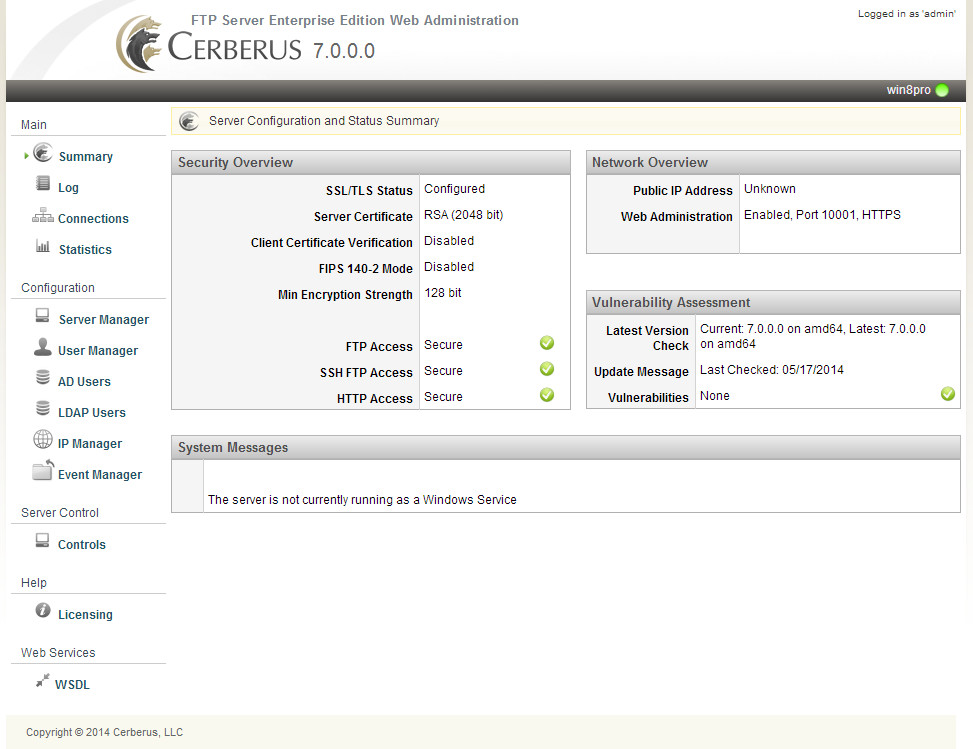This screenshot has width=973, height=749.
Task: Click the Connections network icon
Action: tap(43, 215)
